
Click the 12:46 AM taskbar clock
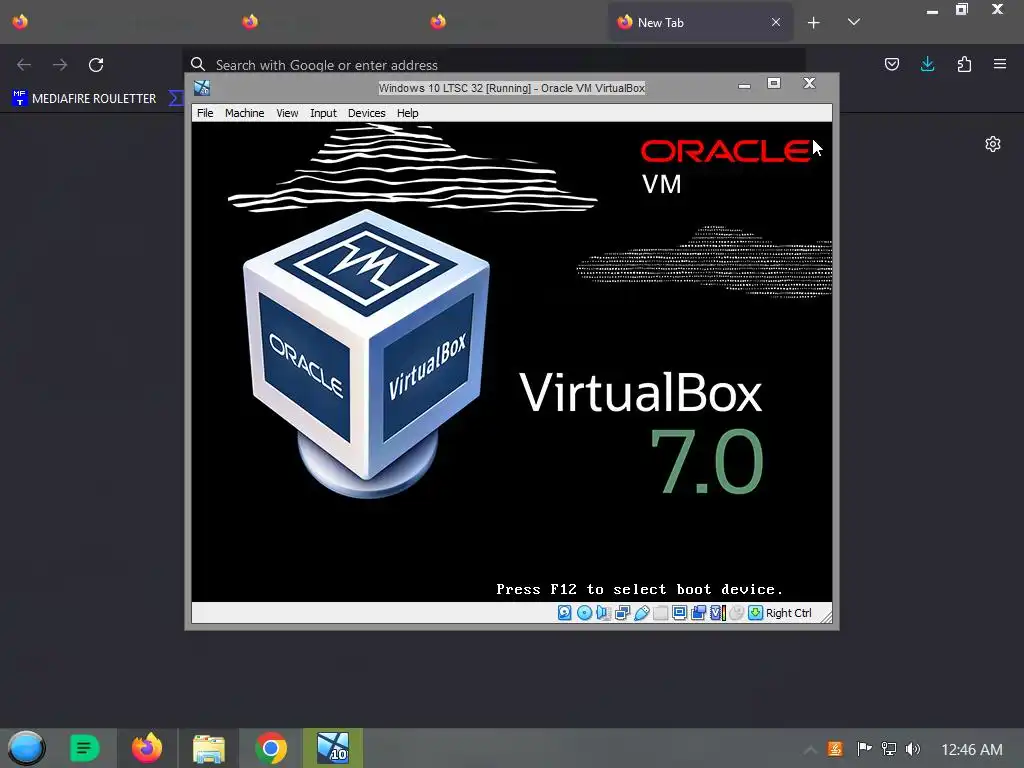(972, 750)
